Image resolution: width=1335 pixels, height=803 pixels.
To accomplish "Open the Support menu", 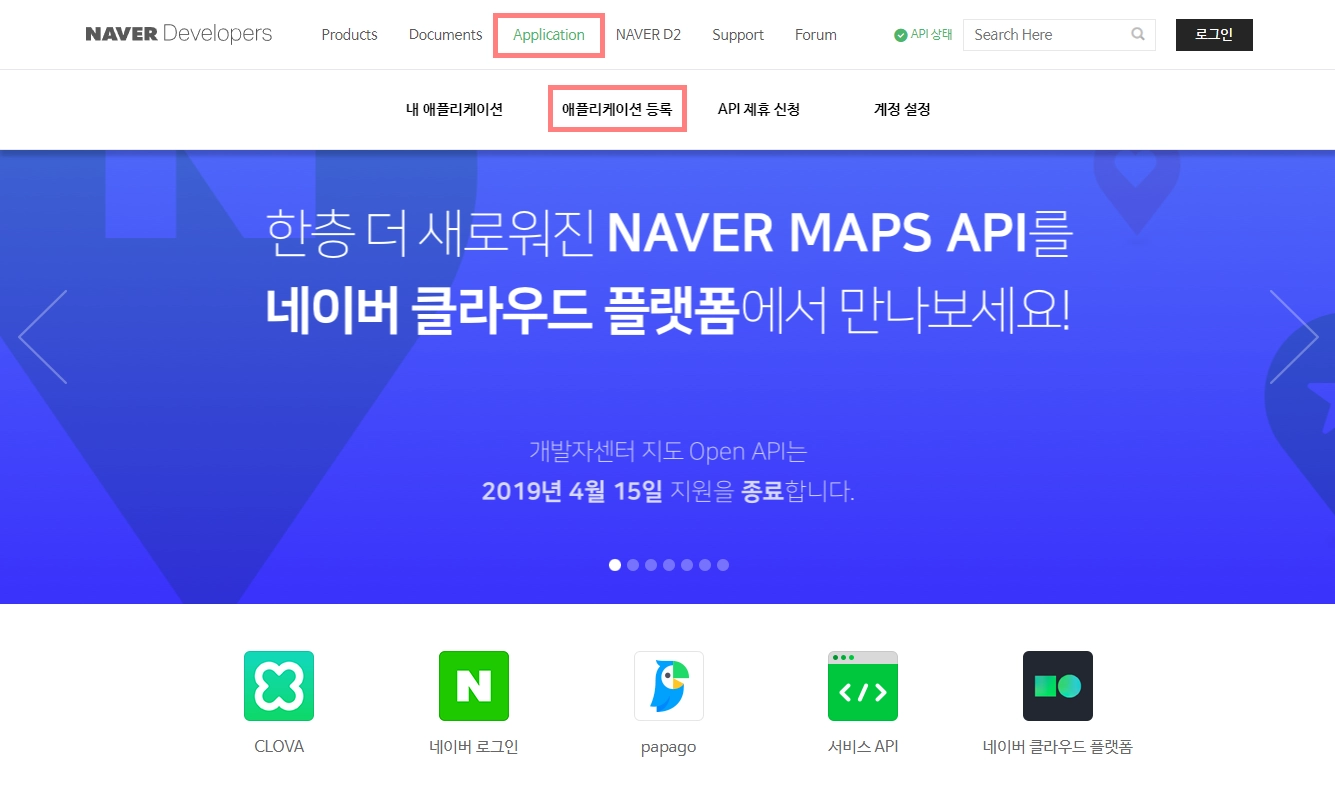I will 738,35.
